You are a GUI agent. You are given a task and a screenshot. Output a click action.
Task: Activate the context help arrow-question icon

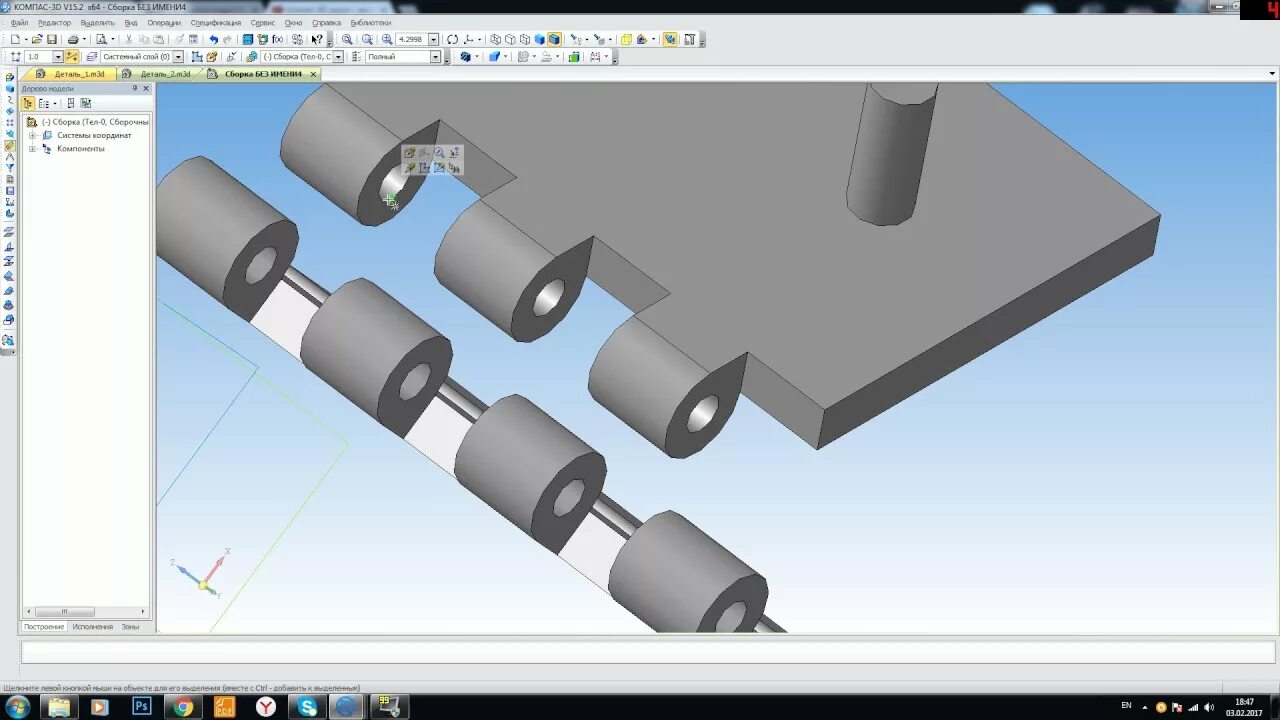point(317,39)
